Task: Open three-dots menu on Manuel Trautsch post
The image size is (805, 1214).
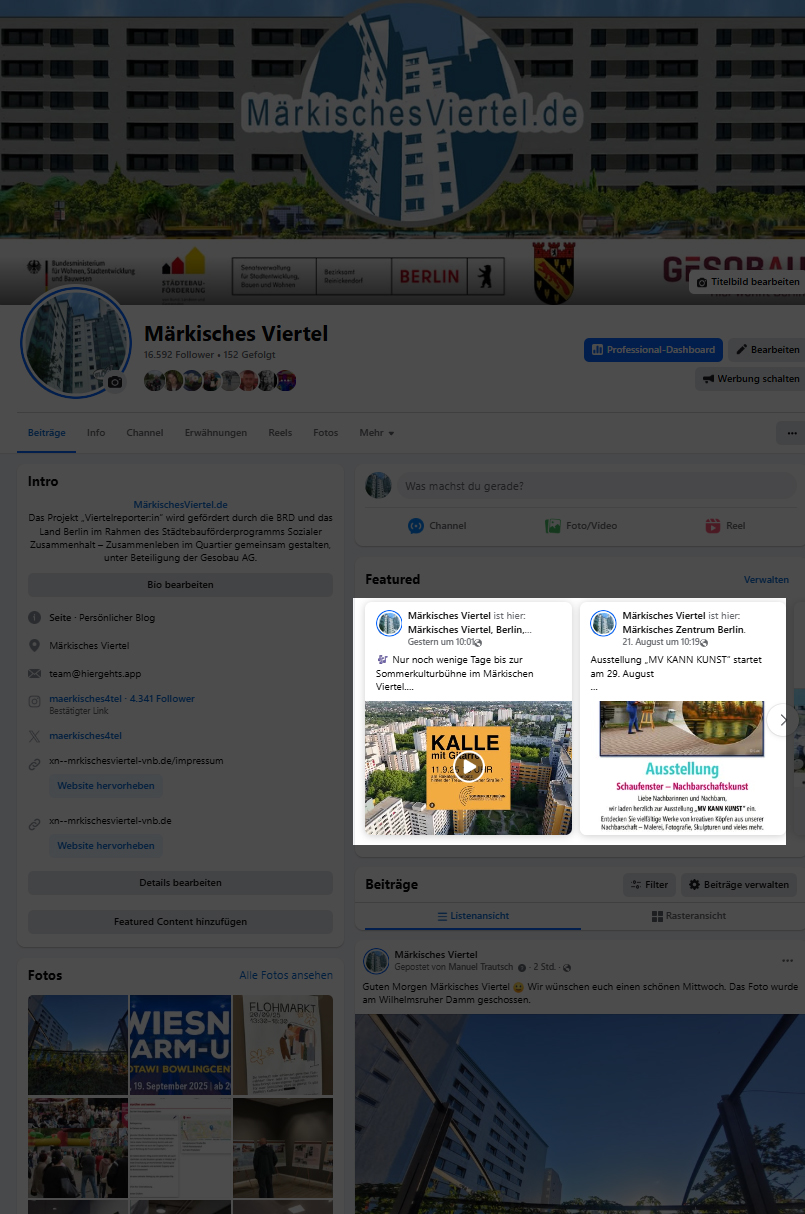Action: 787,961
